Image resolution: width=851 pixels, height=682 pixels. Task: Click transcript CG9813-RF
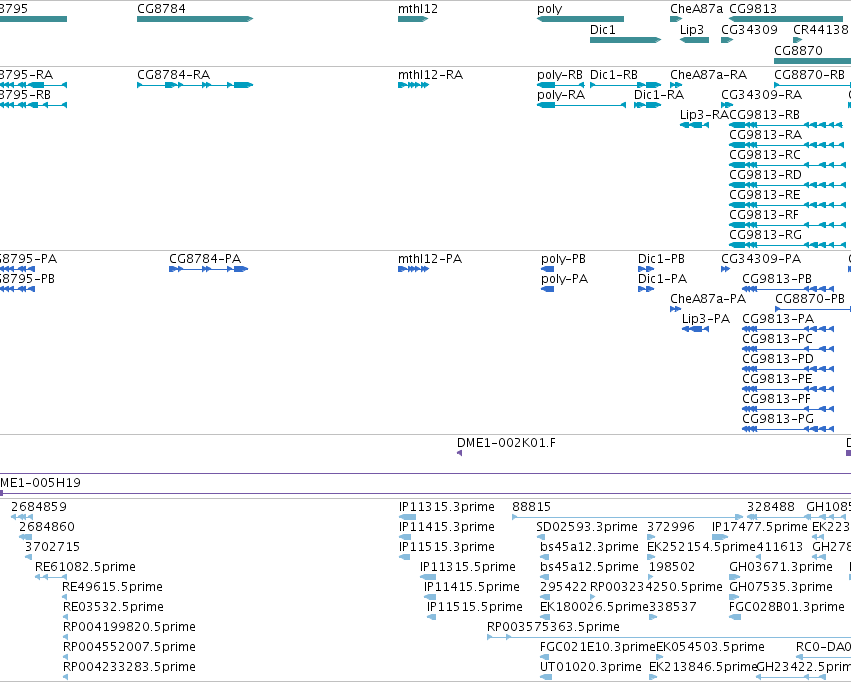(788, 225)
